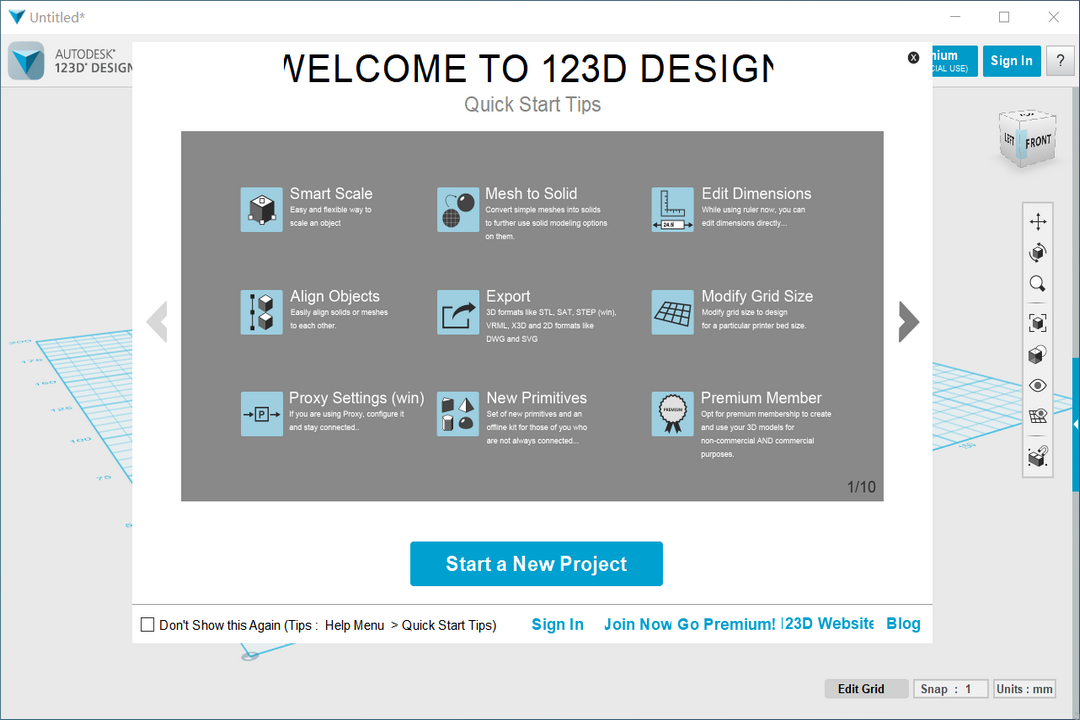Click the New Primitives title text
Viewport: 1080px width, 720px height.
pyautogui.click(x=537, y=398)
